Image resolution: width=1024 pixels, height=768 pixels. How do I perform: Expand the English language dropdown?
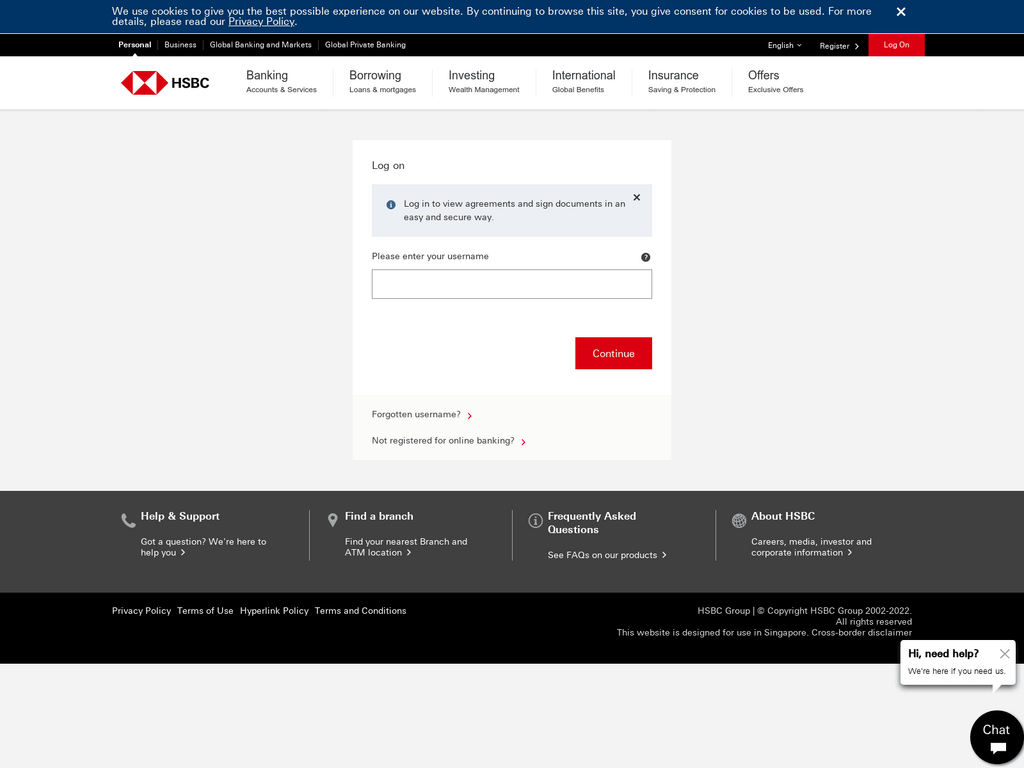(784, 45)
